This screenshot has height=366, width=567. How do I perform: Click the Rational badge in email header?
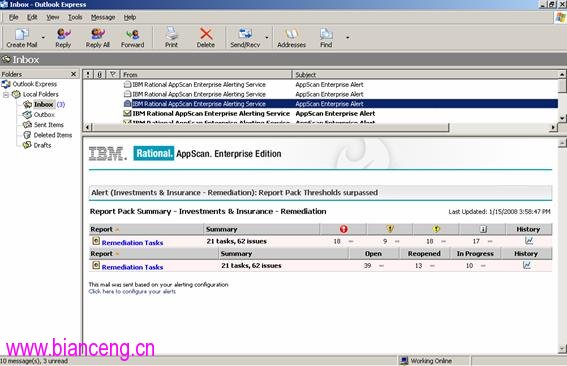154,153
